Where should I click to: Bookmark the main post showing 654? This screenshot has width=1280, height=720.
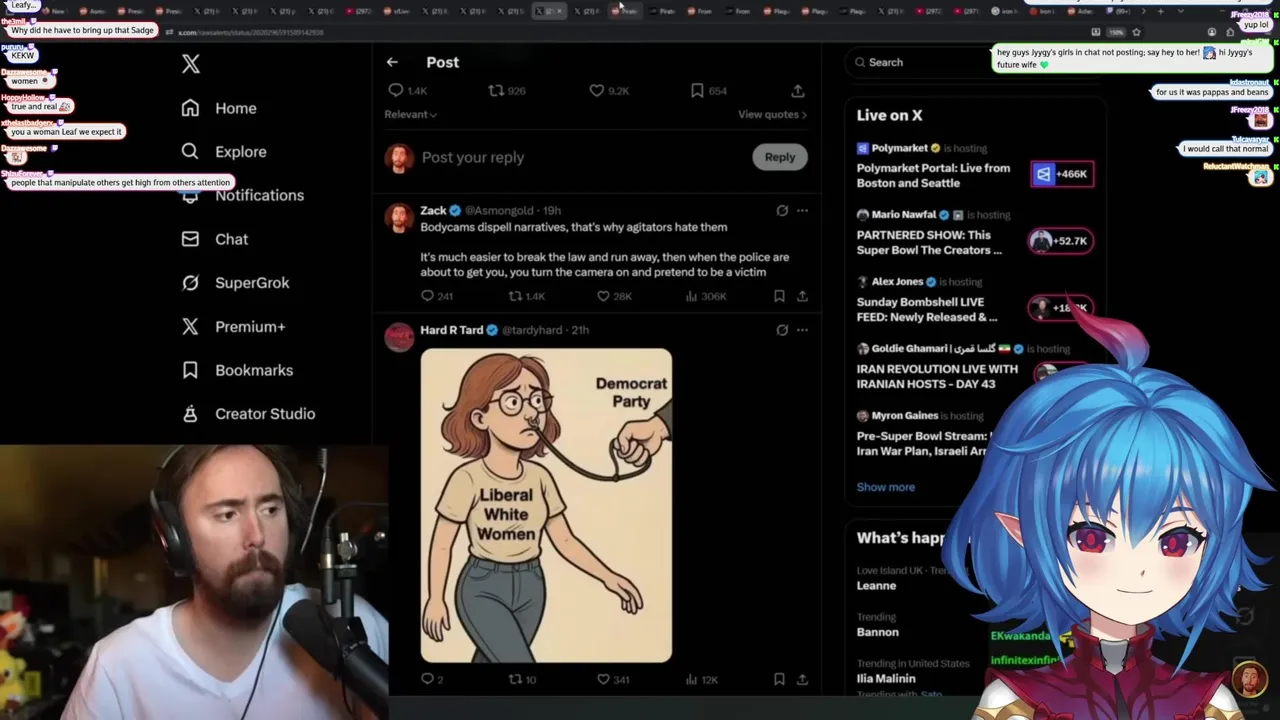tap(697, 90)
